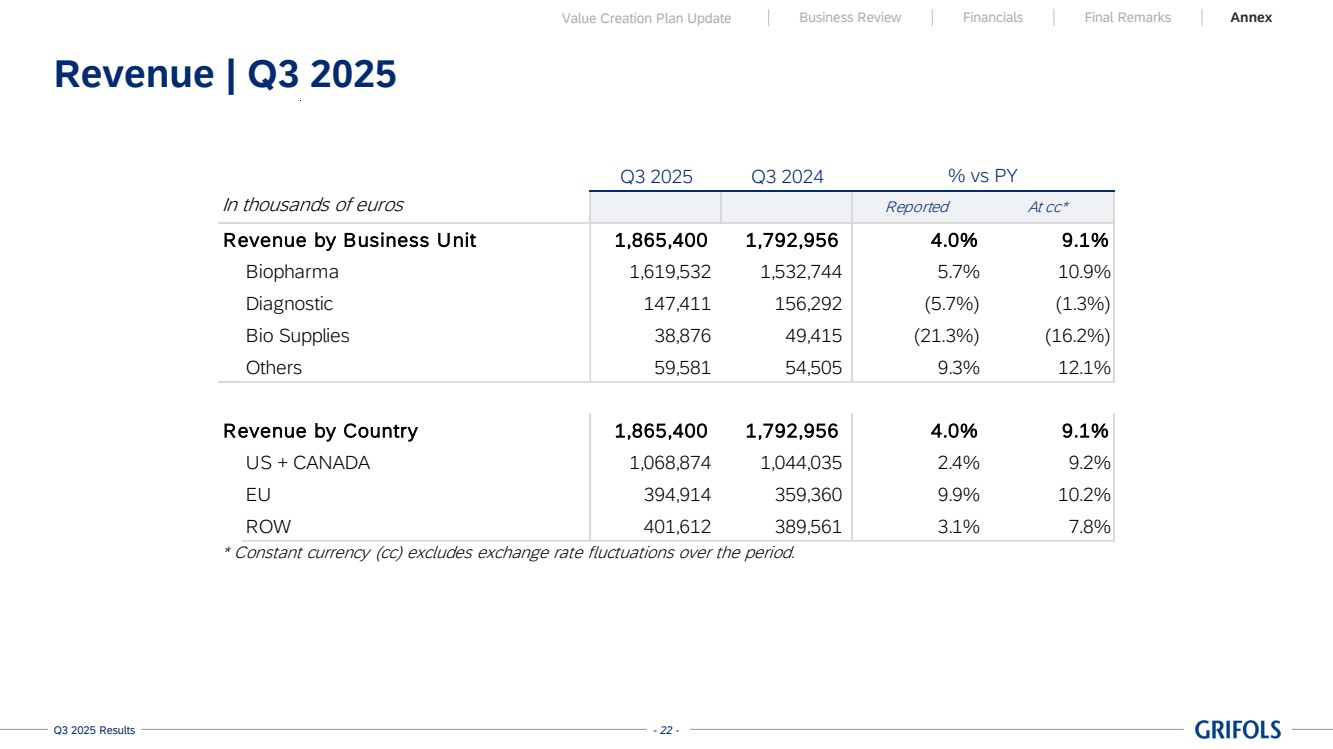Select the Diagnostic row label

[x=289, y=304]
